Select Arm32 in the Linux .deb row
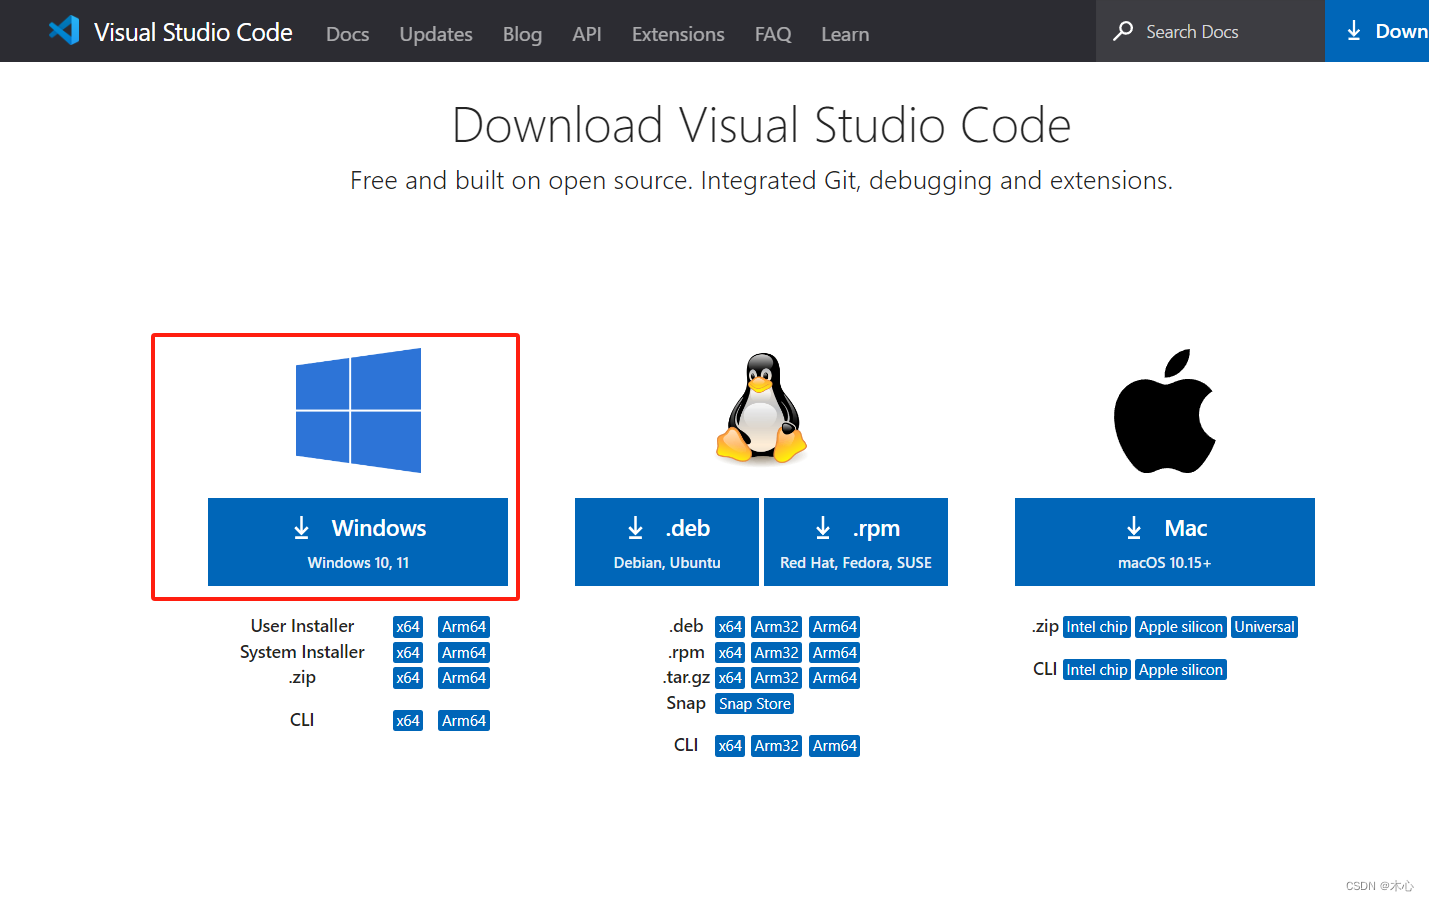 click(777, 627)
